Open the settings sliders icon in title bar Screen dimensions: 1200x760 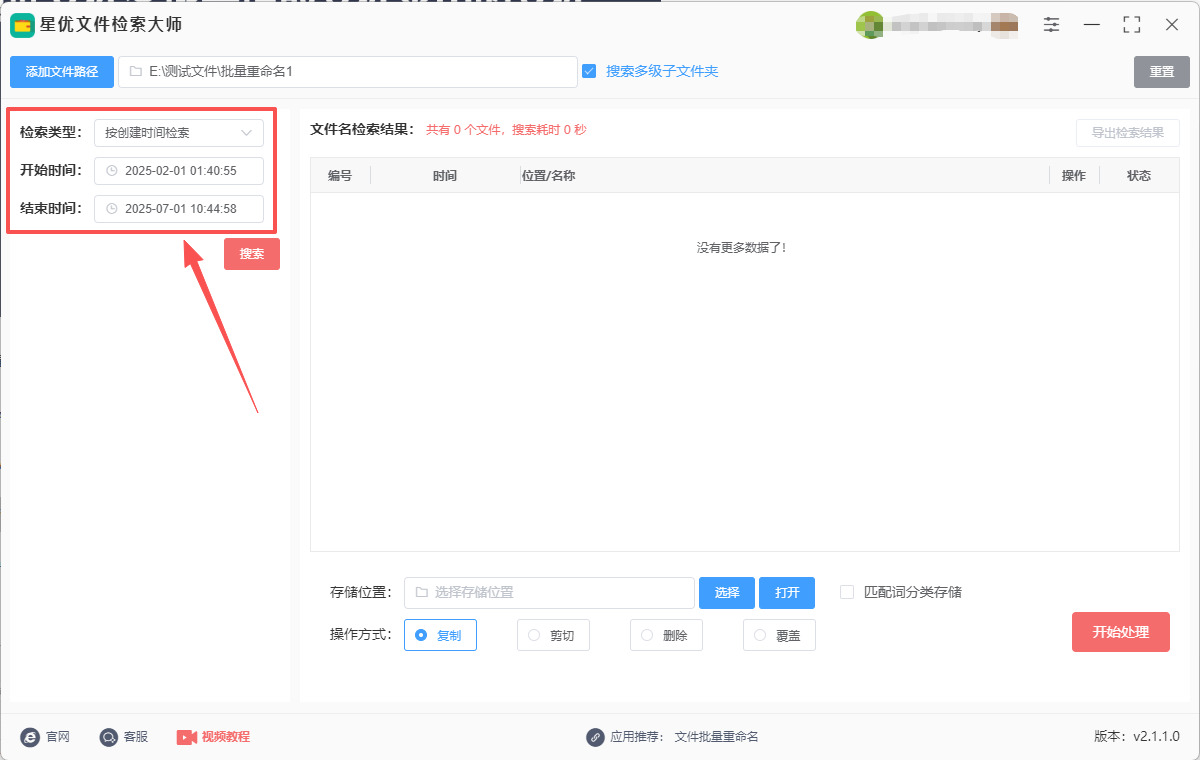(x=1052, y=25)
